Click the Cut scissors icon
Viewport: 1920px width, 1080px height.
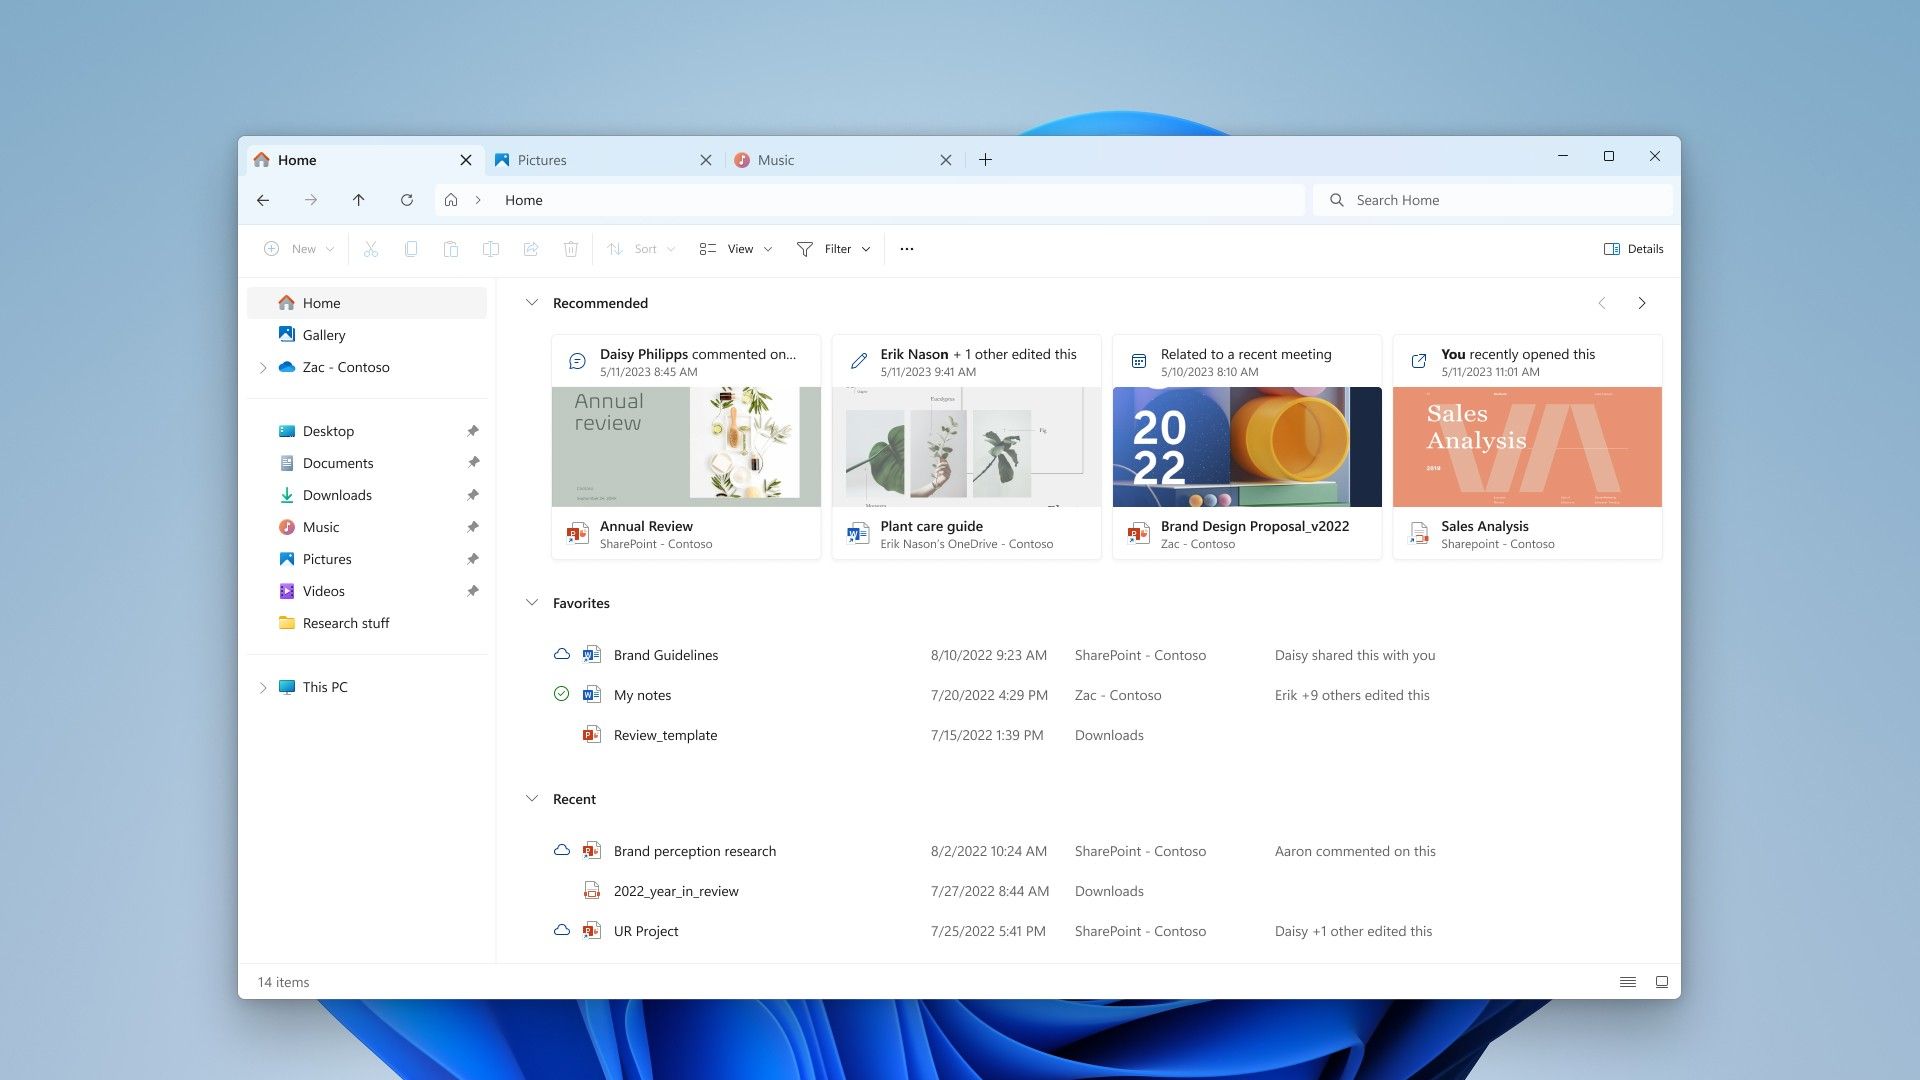pyautogui.click(x=371, y=249)
